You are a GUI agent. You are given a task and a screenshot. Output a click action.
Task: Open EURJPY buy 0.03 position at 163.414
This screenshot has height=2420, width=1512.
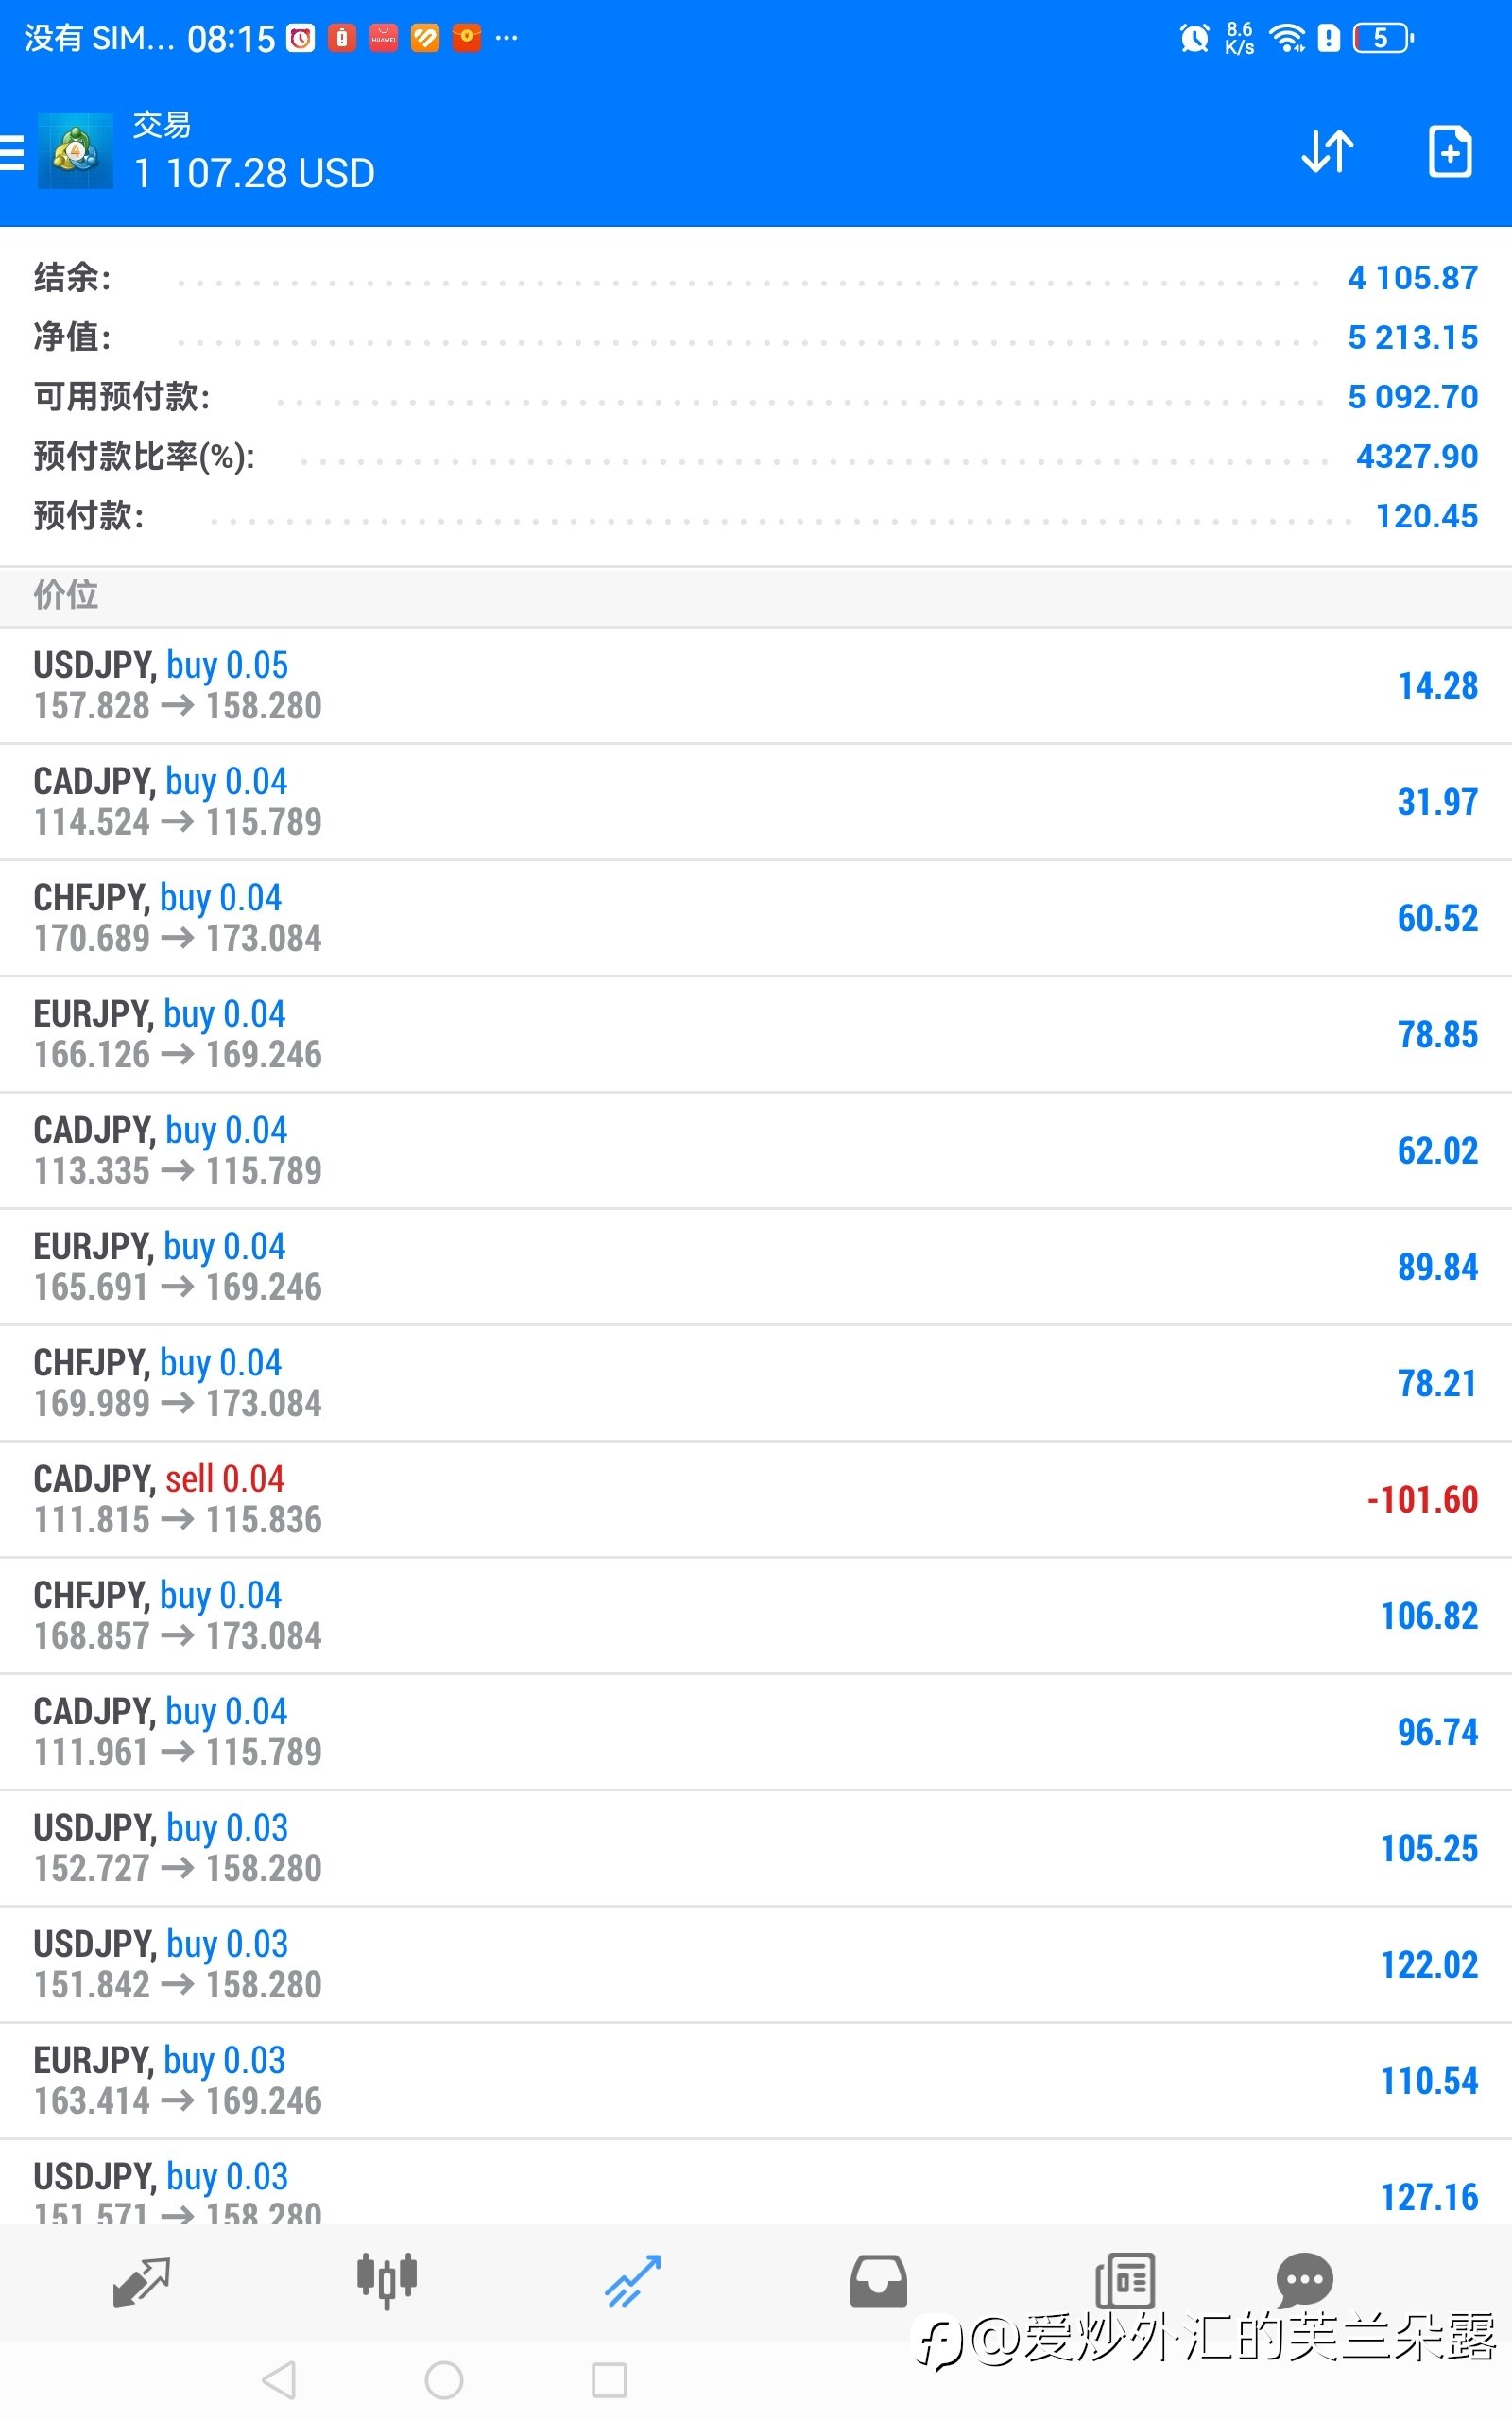click(x=756, y=2081)
